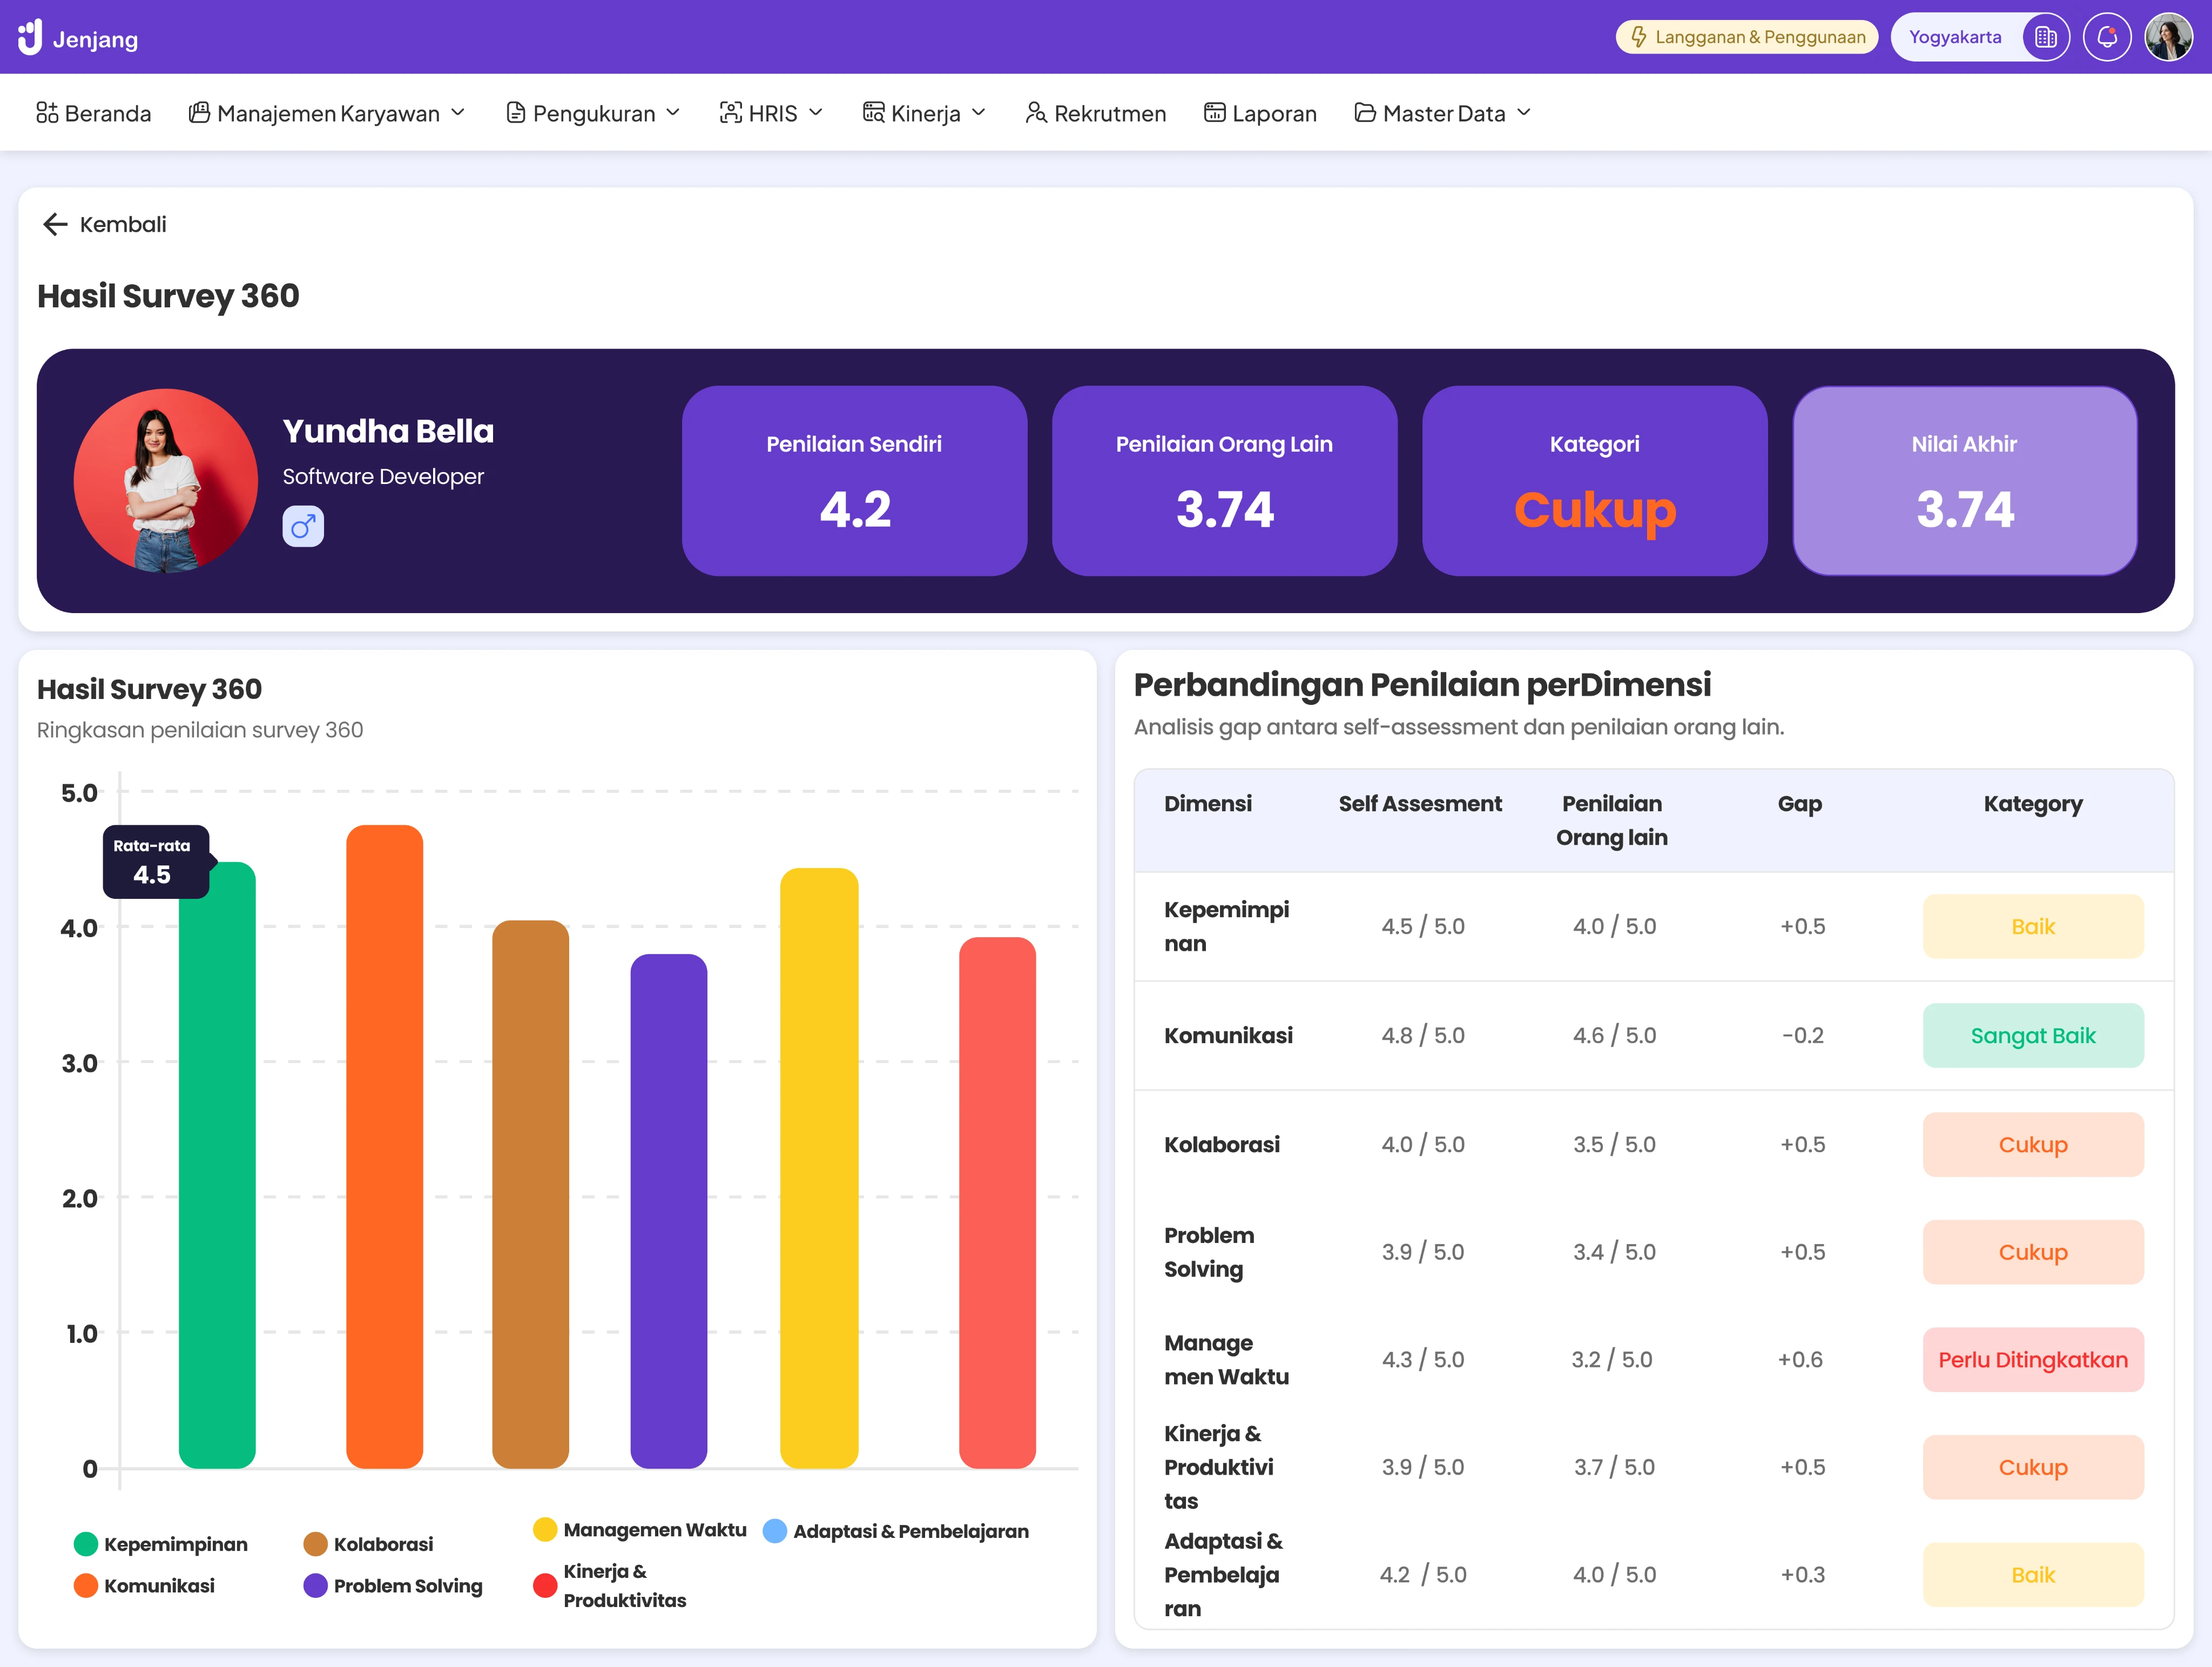
Task: Click the Beranda grid icon
Action: (x=47, y=113)
